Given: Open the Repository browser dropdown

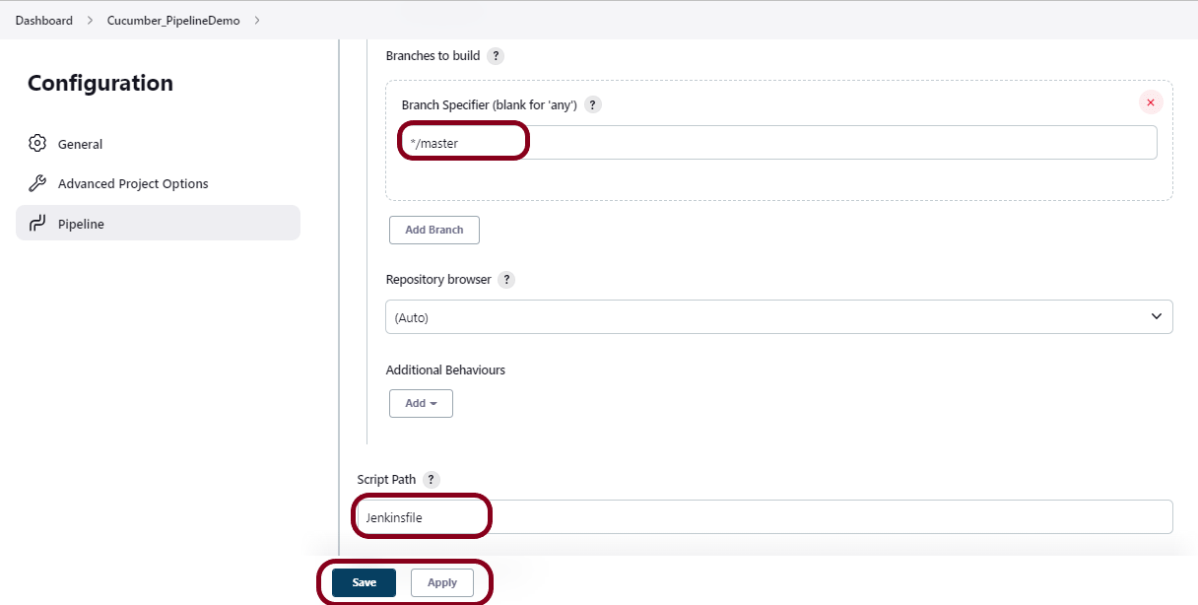Looking at the screenshot, I should tap(778, 317).
